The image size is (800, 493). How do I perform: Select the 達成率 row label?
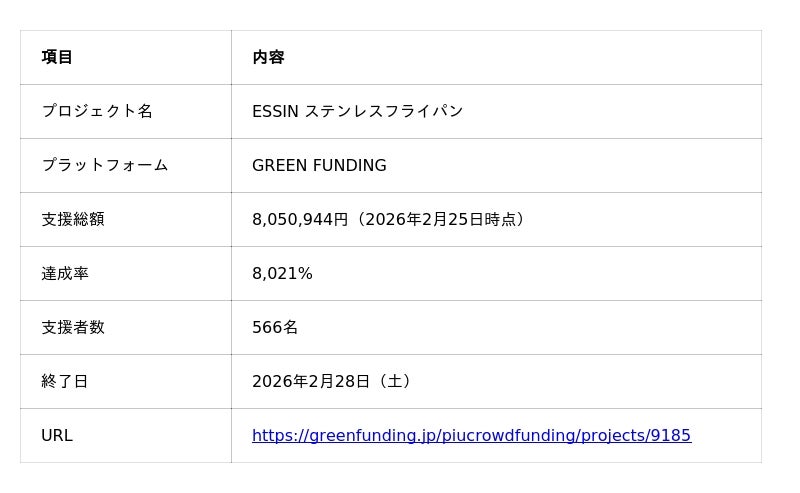pos(65,274)
